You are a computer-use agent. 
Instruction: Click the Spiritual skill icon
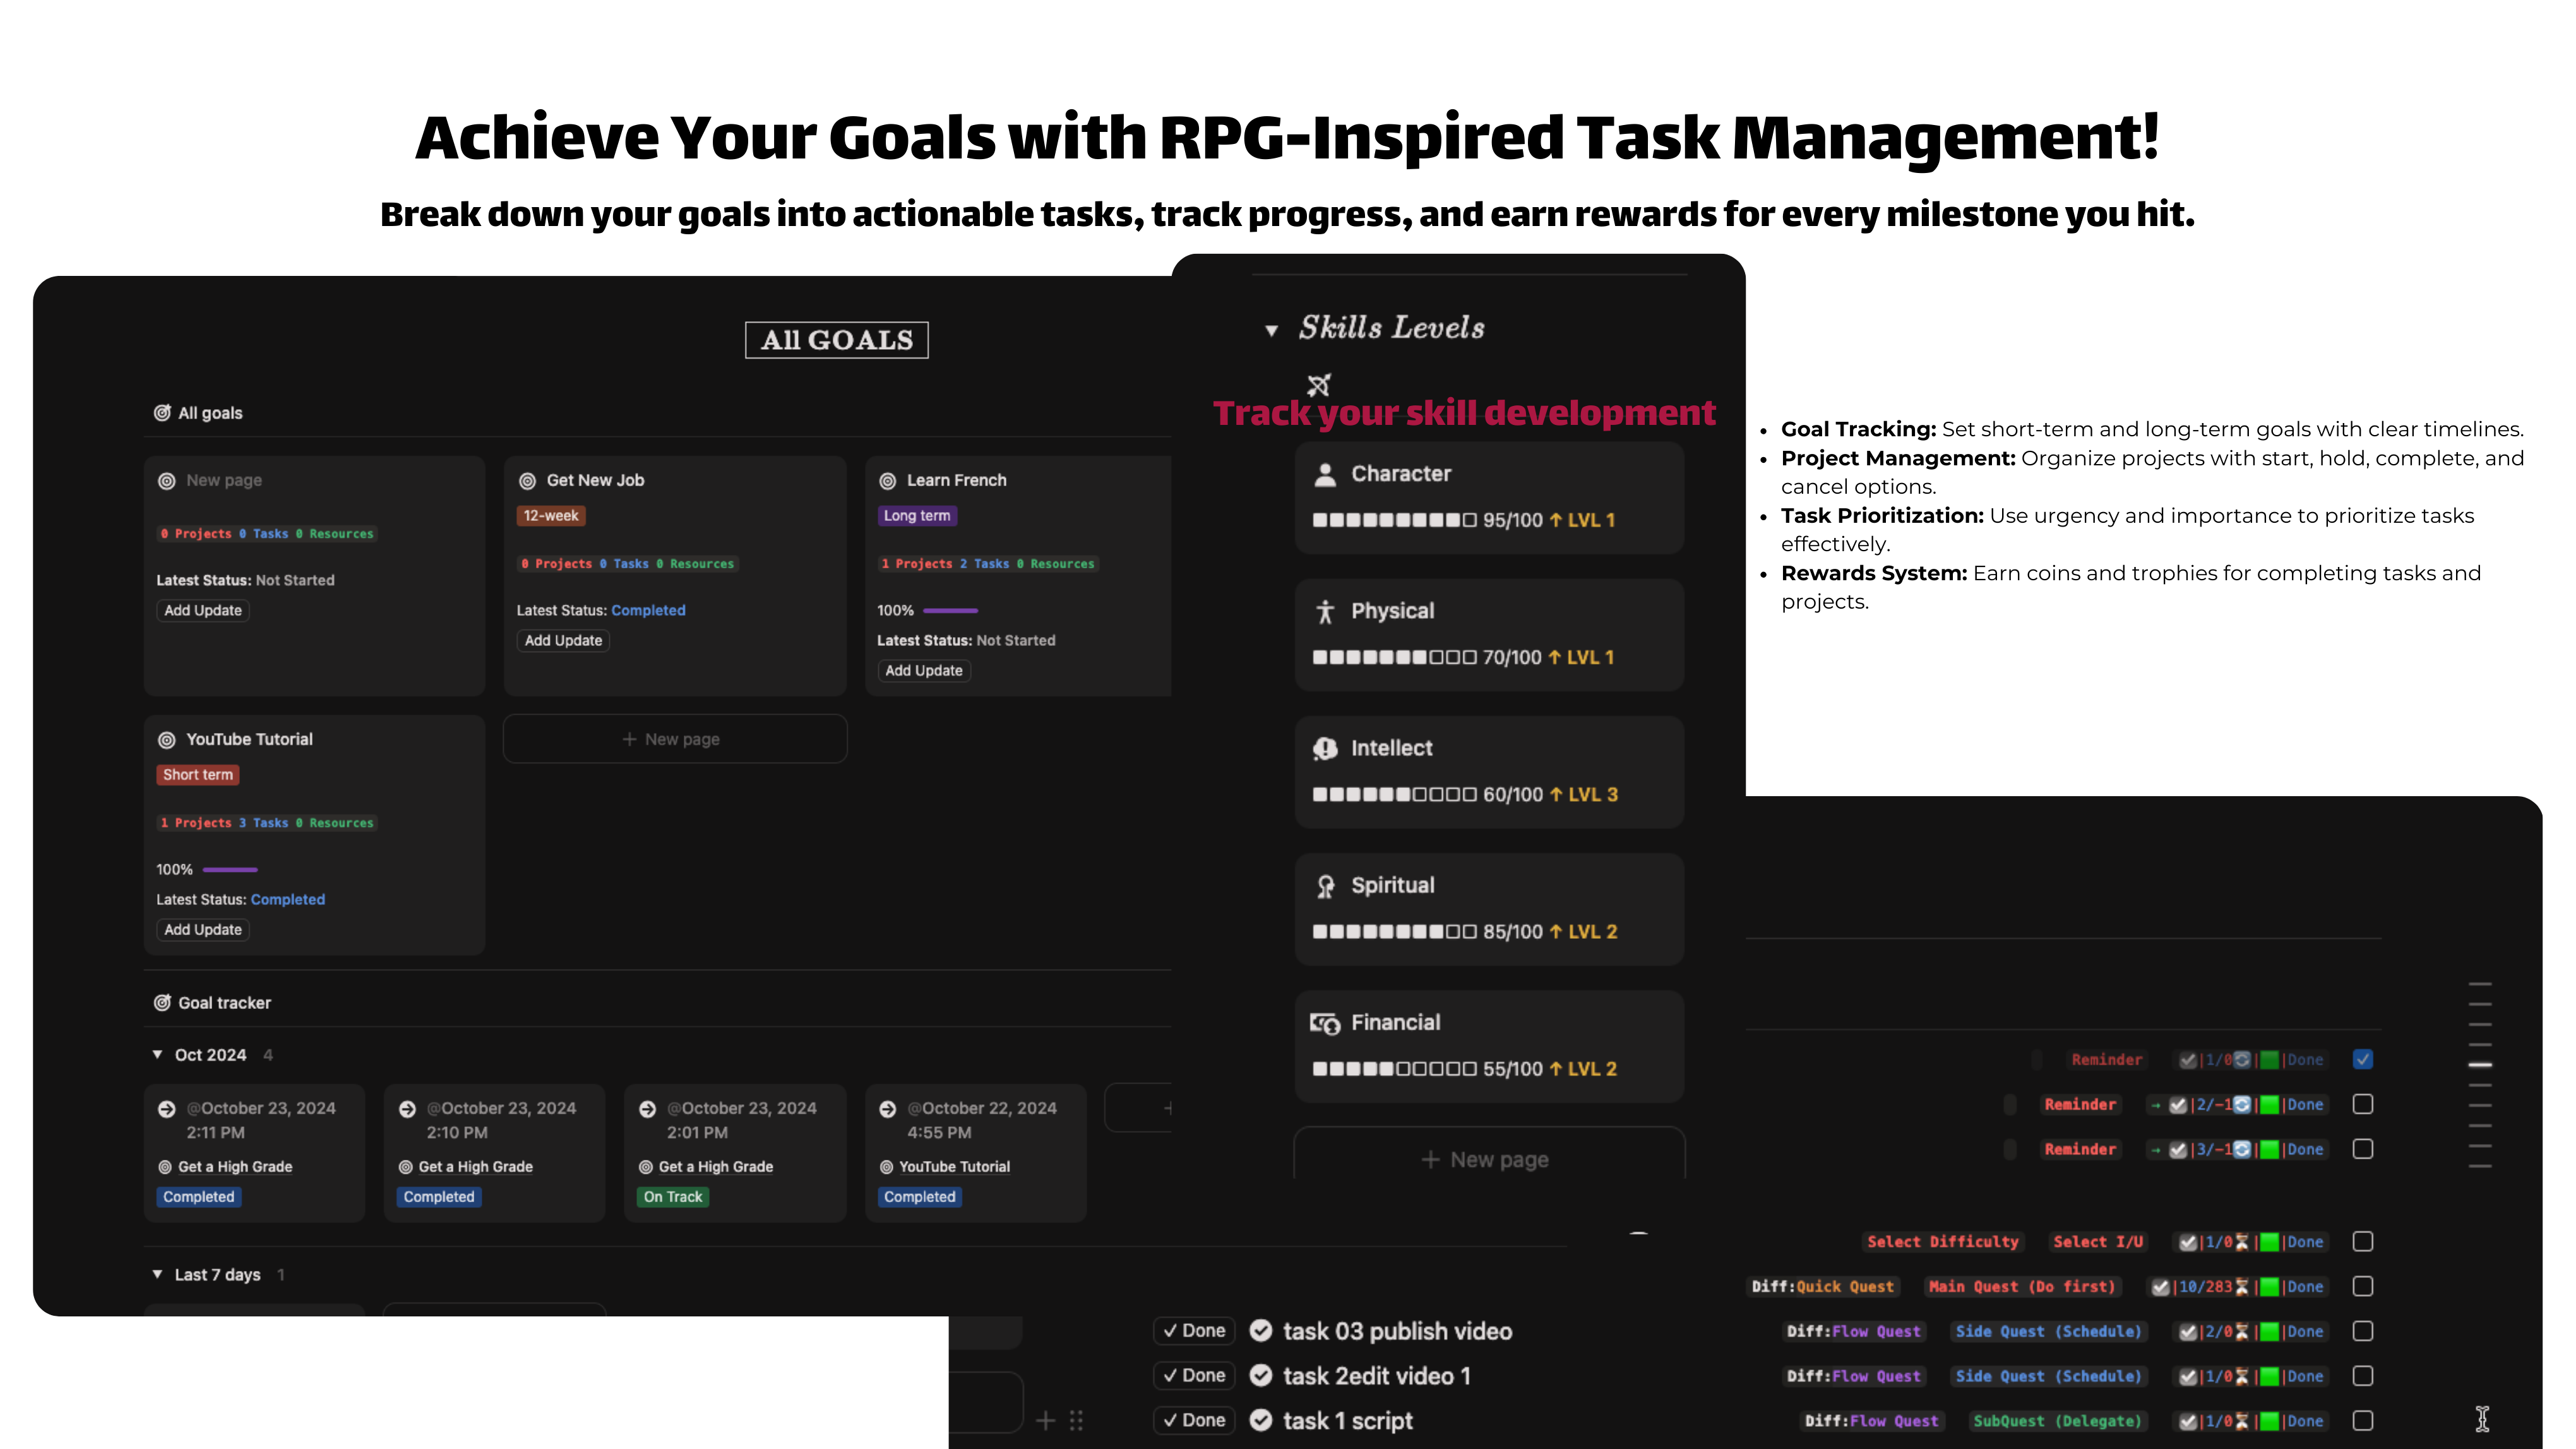[x=1324, y=886]
